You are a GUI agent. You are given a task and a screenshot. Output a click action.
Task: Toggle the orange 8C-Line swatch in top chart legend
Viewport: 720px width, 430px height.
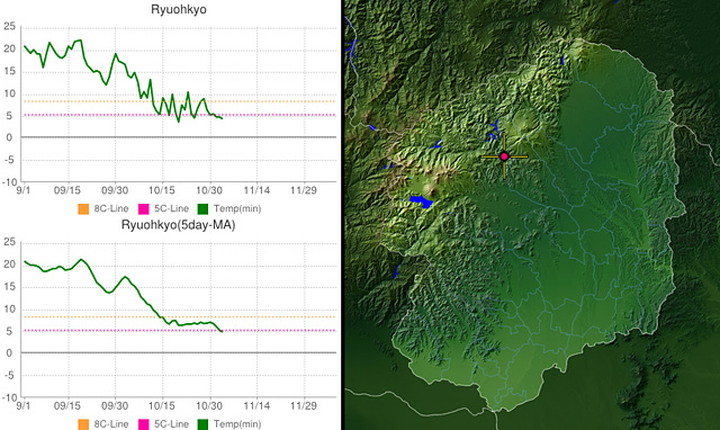coord(83,209)
